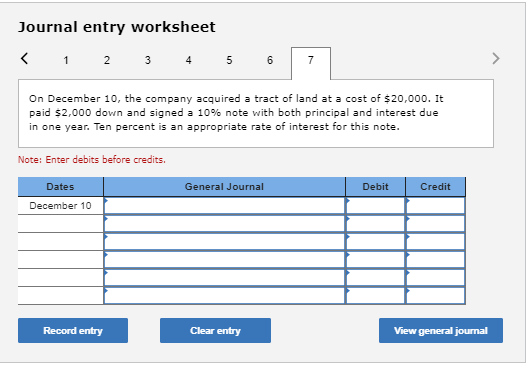This screenshot has height=370, width=527.
Task: Go to previous entry with left arrow
Action: point(24,58)
